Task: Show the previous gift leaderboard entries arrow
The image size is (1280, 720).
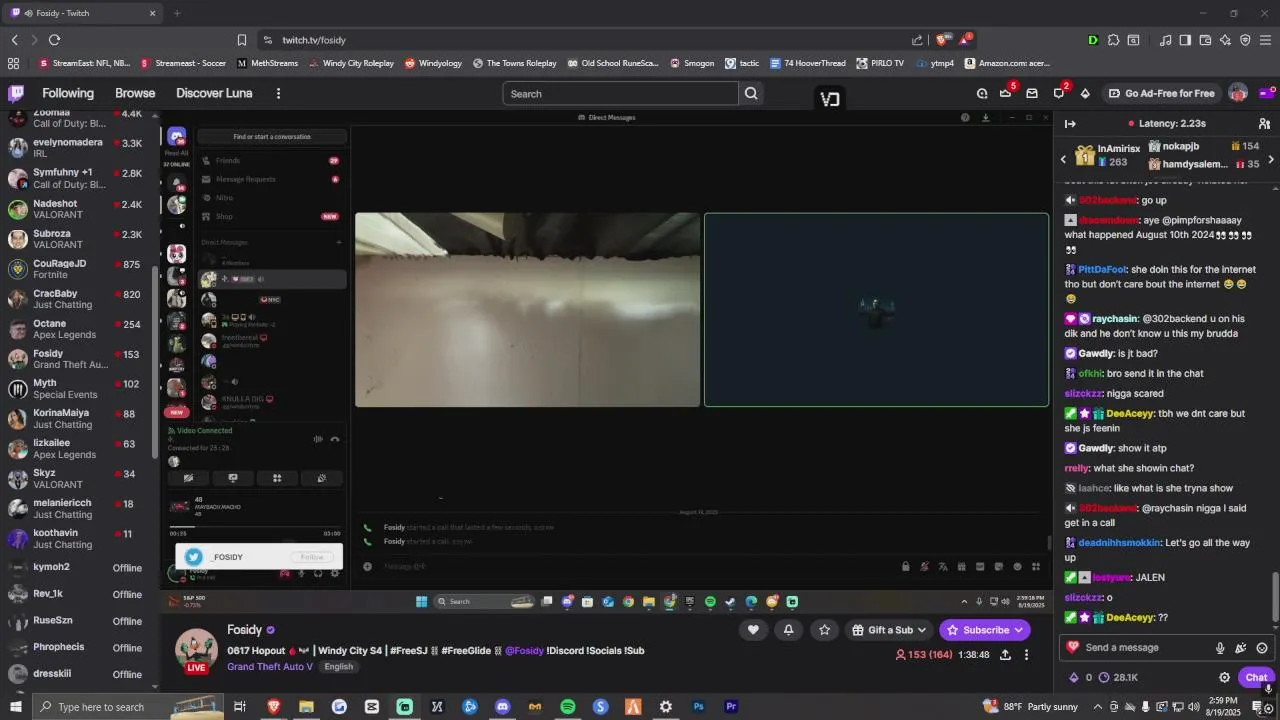Action: click(1063, 159)
